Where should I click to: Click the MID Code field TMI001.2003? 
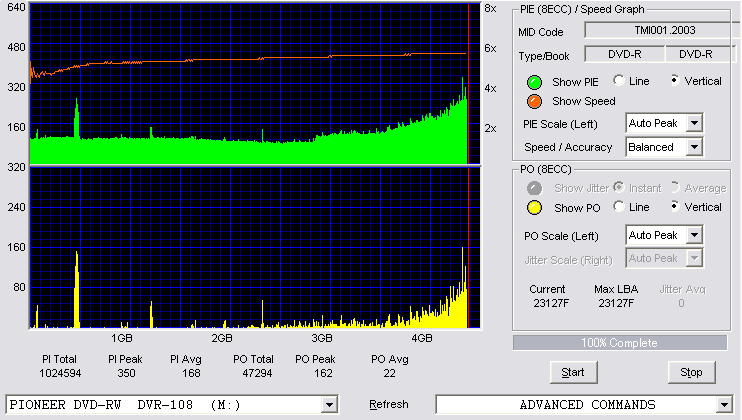click(662, 30)
